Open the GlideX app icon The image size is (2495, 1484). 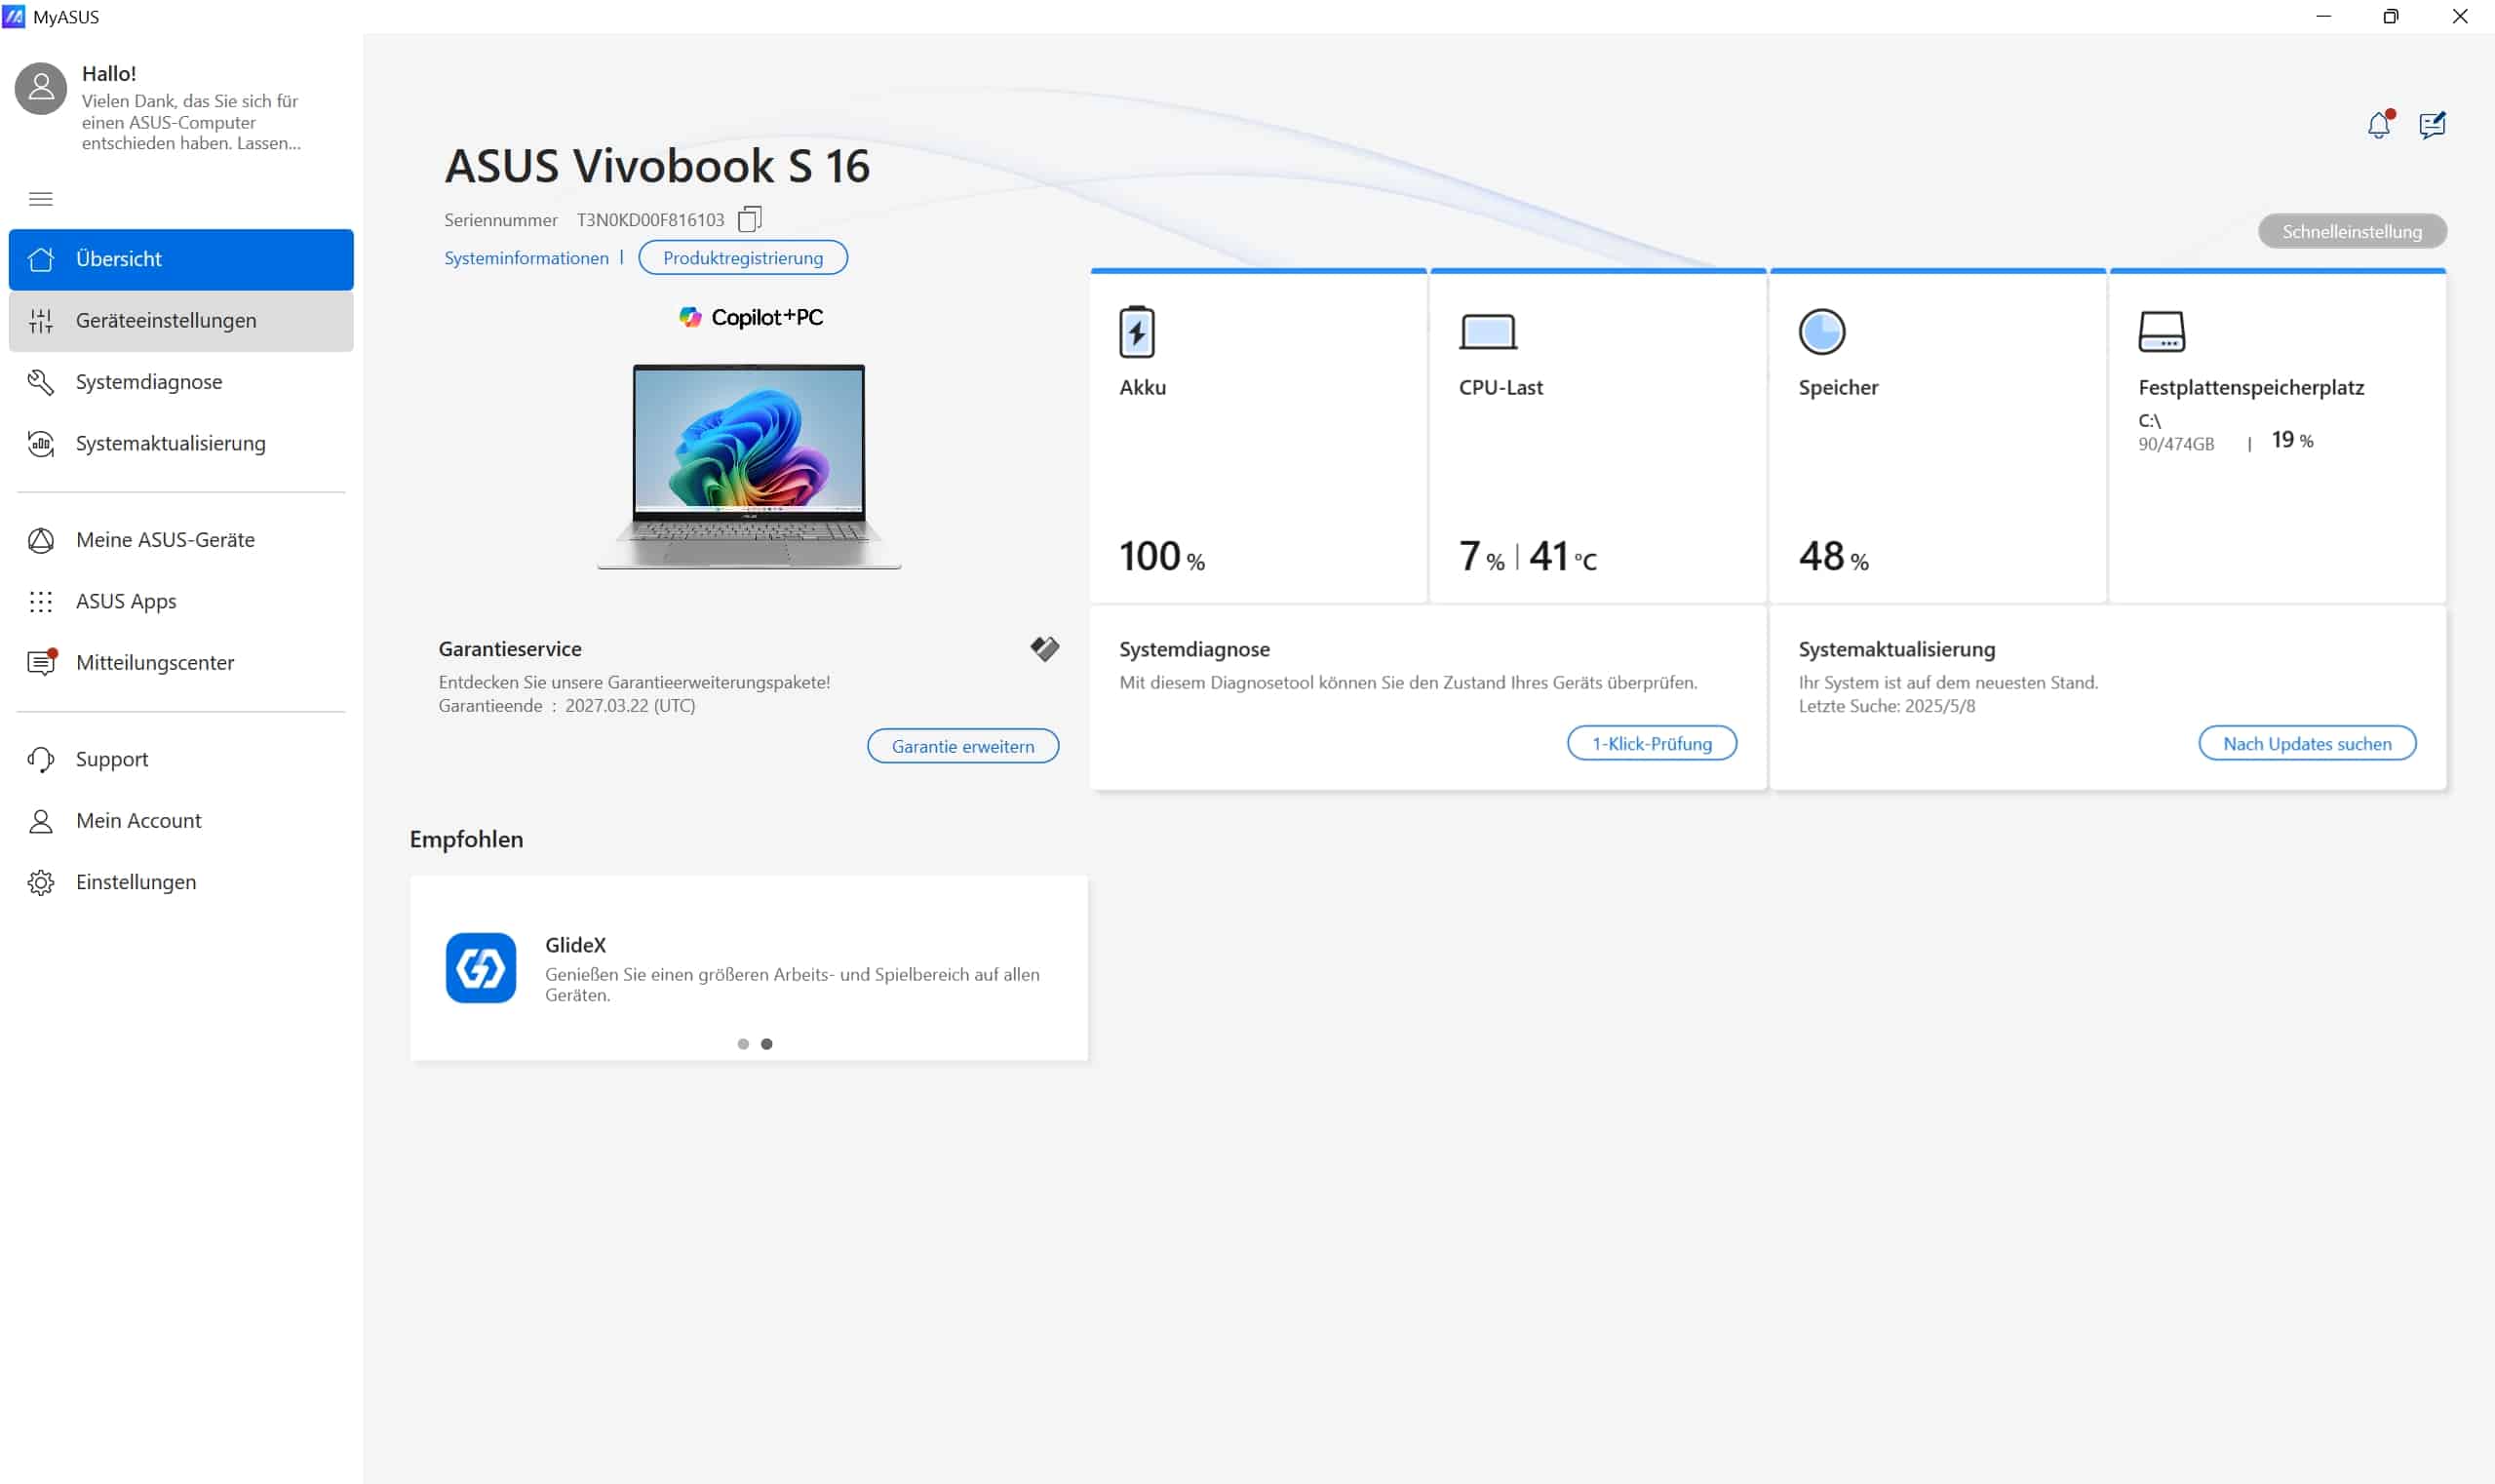click(481, 968)
